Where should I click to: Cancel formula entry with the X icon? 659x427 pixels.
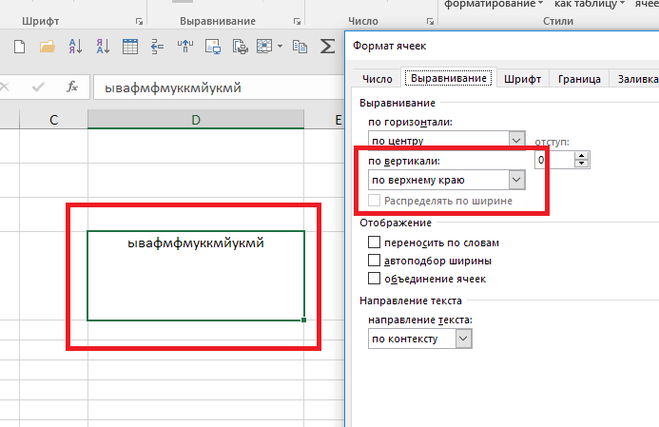[4, 87]
